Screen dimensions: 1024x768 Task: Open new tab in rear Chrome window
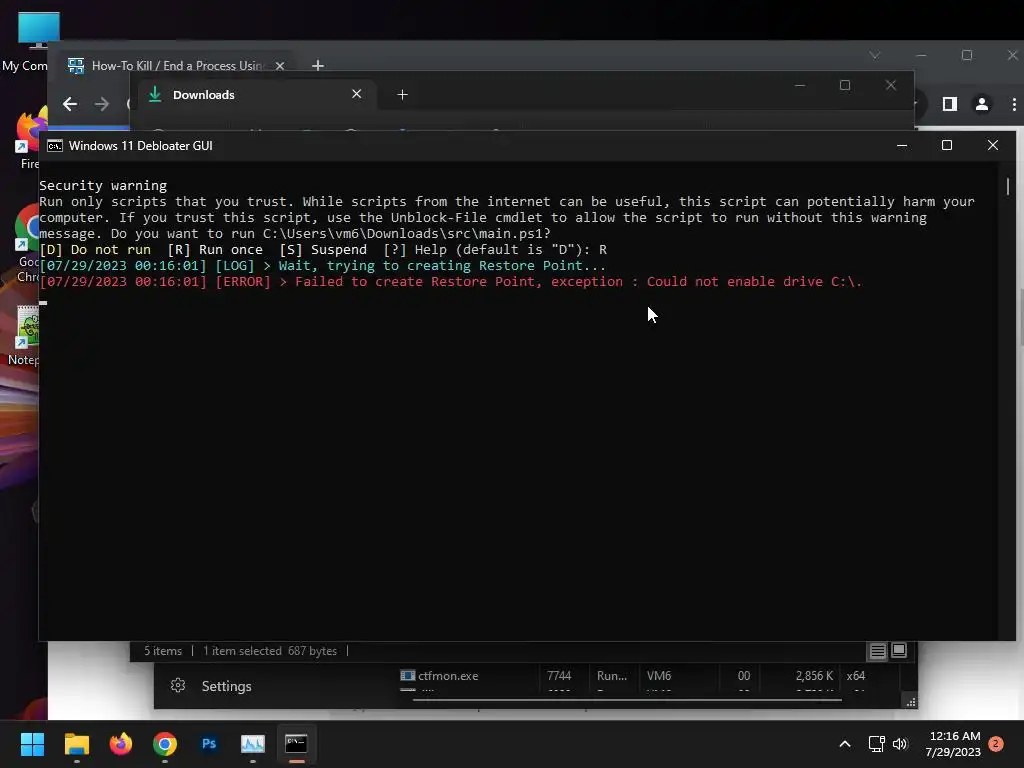click(x=318, y=66)
